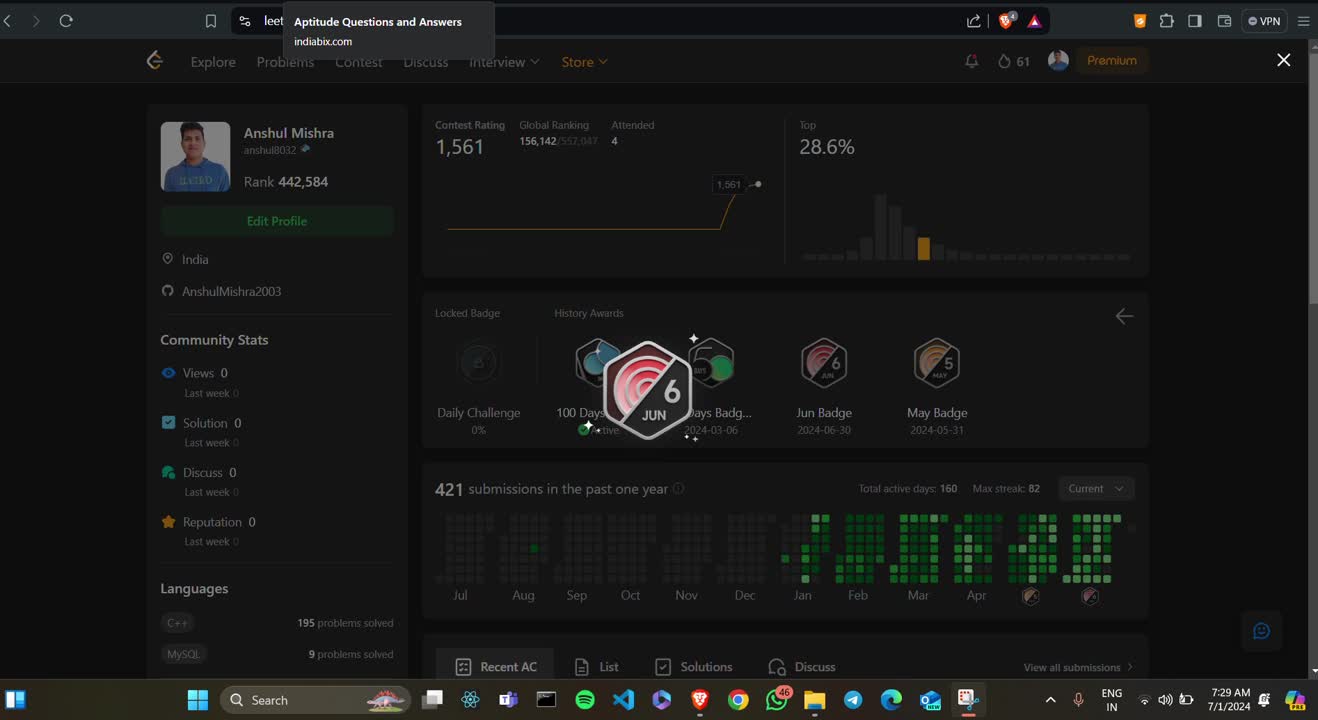Open Spotify from the taskbar
1318x720 pixels.
coord(585,700)
